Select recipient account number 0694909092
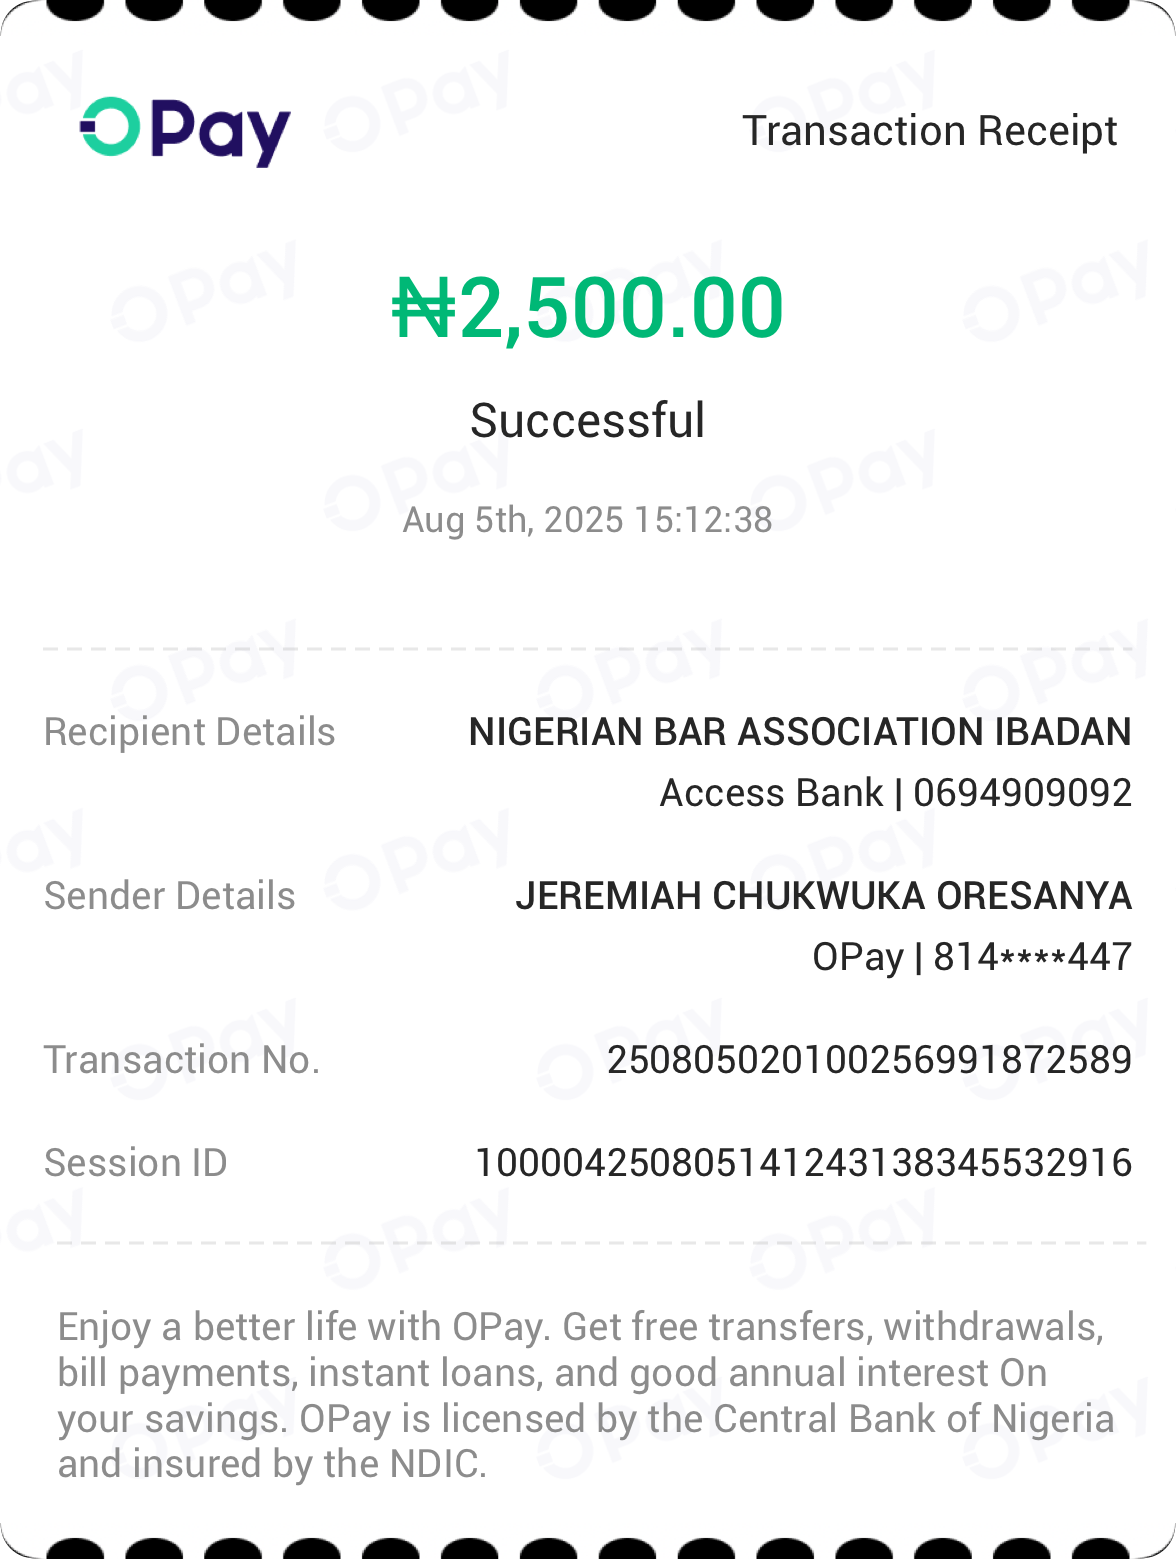 (1022, 793)
